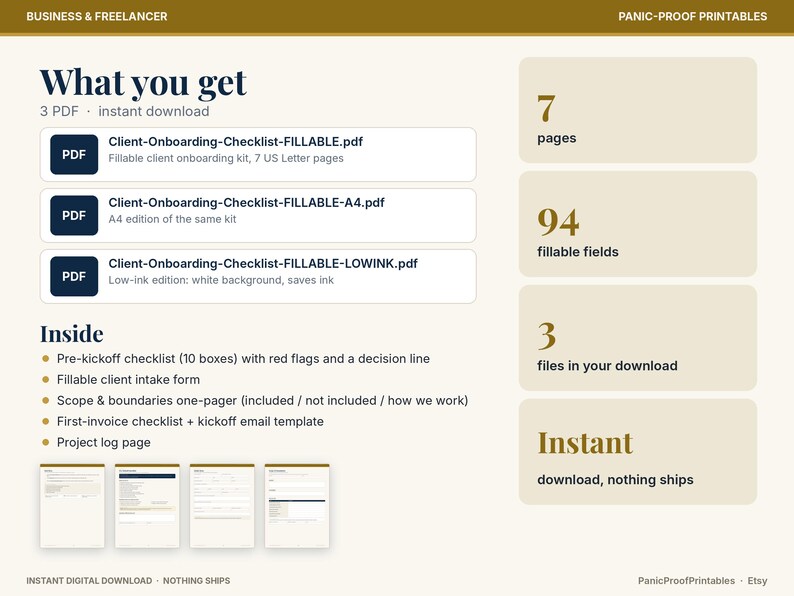The height and width of the screenshot is (596, 794).
Task: Click the 'Inside' section heading
Action: [x=72, y=334]
